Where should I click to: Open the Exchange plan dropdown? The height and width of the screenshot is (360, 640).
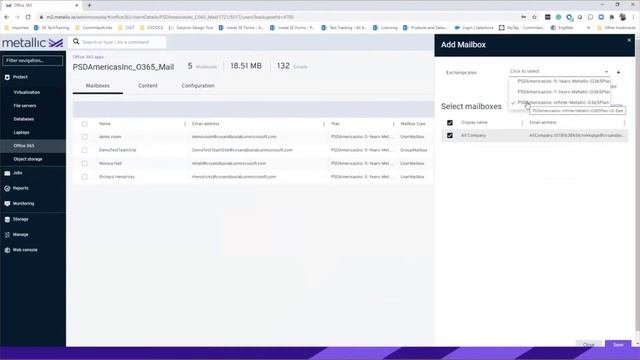559,71
